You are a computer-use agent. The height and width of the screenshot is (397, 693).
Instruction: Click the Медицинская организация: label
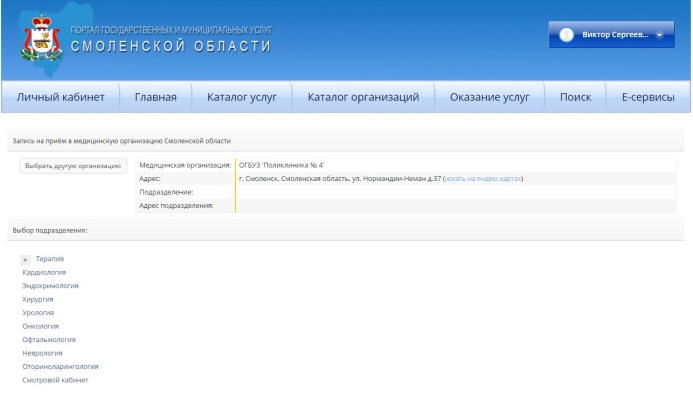coord(185,165)
